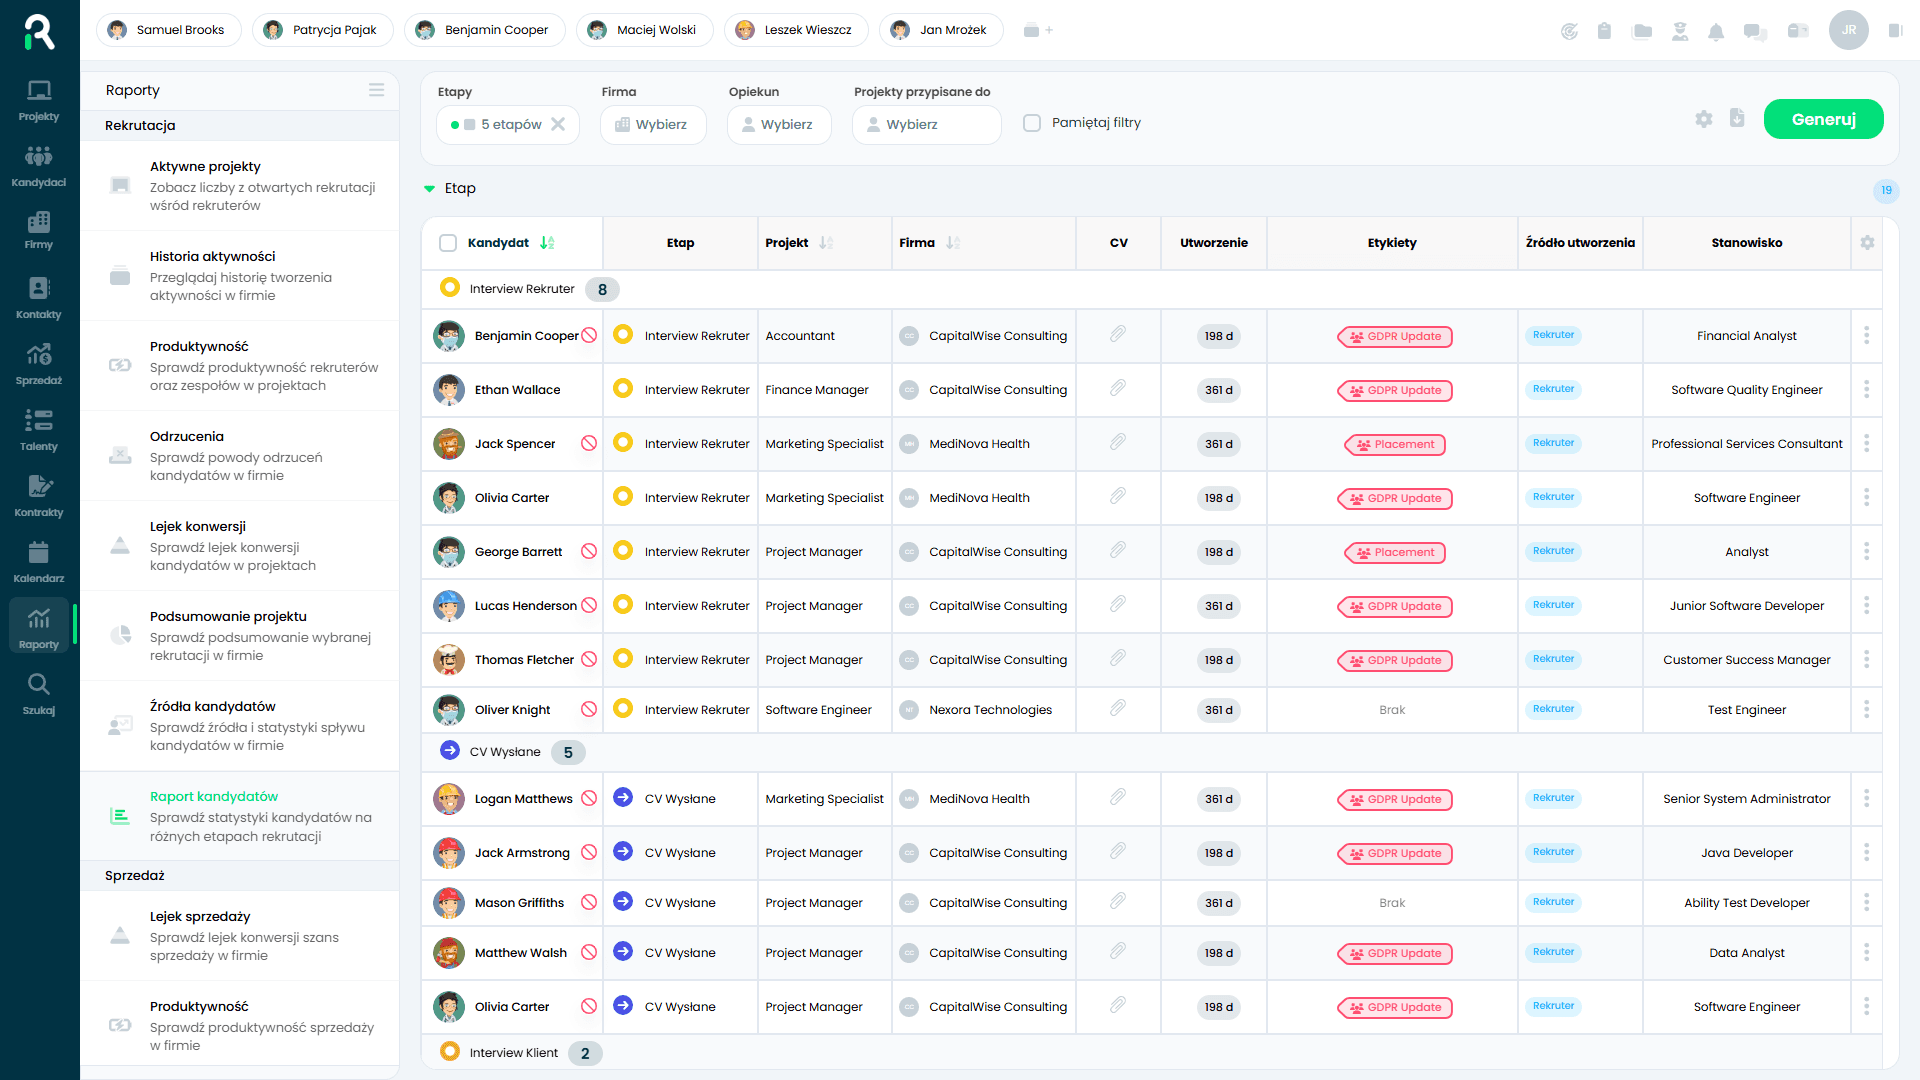The height and width of the screenshot is (1080, 1920).
Task: Open filter settings gear beside Generuj
Action: [x=1704, y=119]
